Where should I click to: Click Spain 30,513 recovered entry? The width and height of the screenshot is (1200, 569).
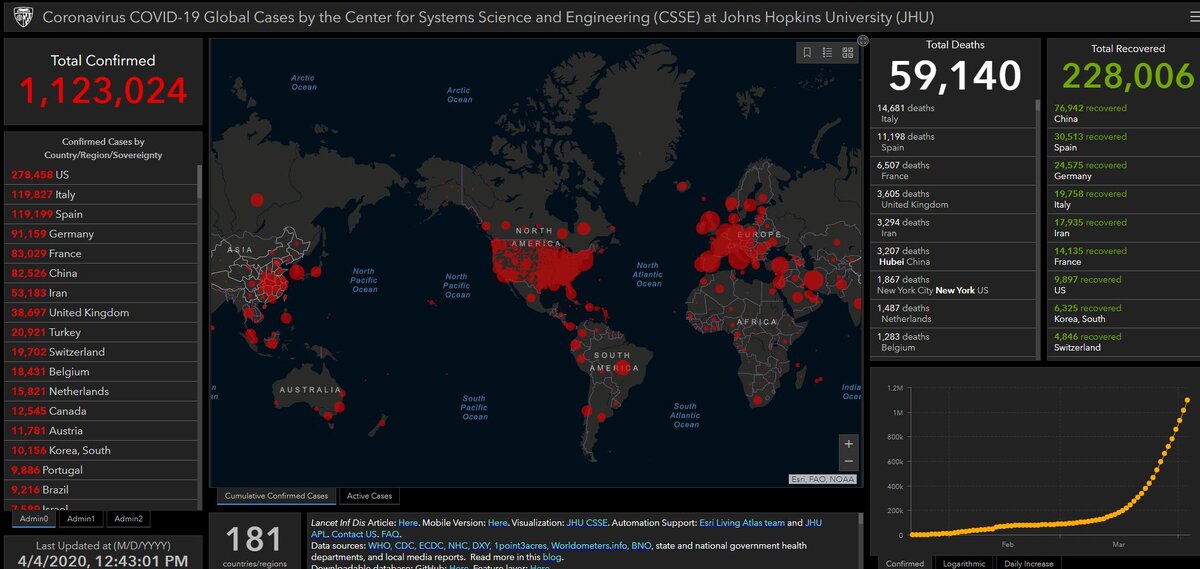tap(1121, 141)
